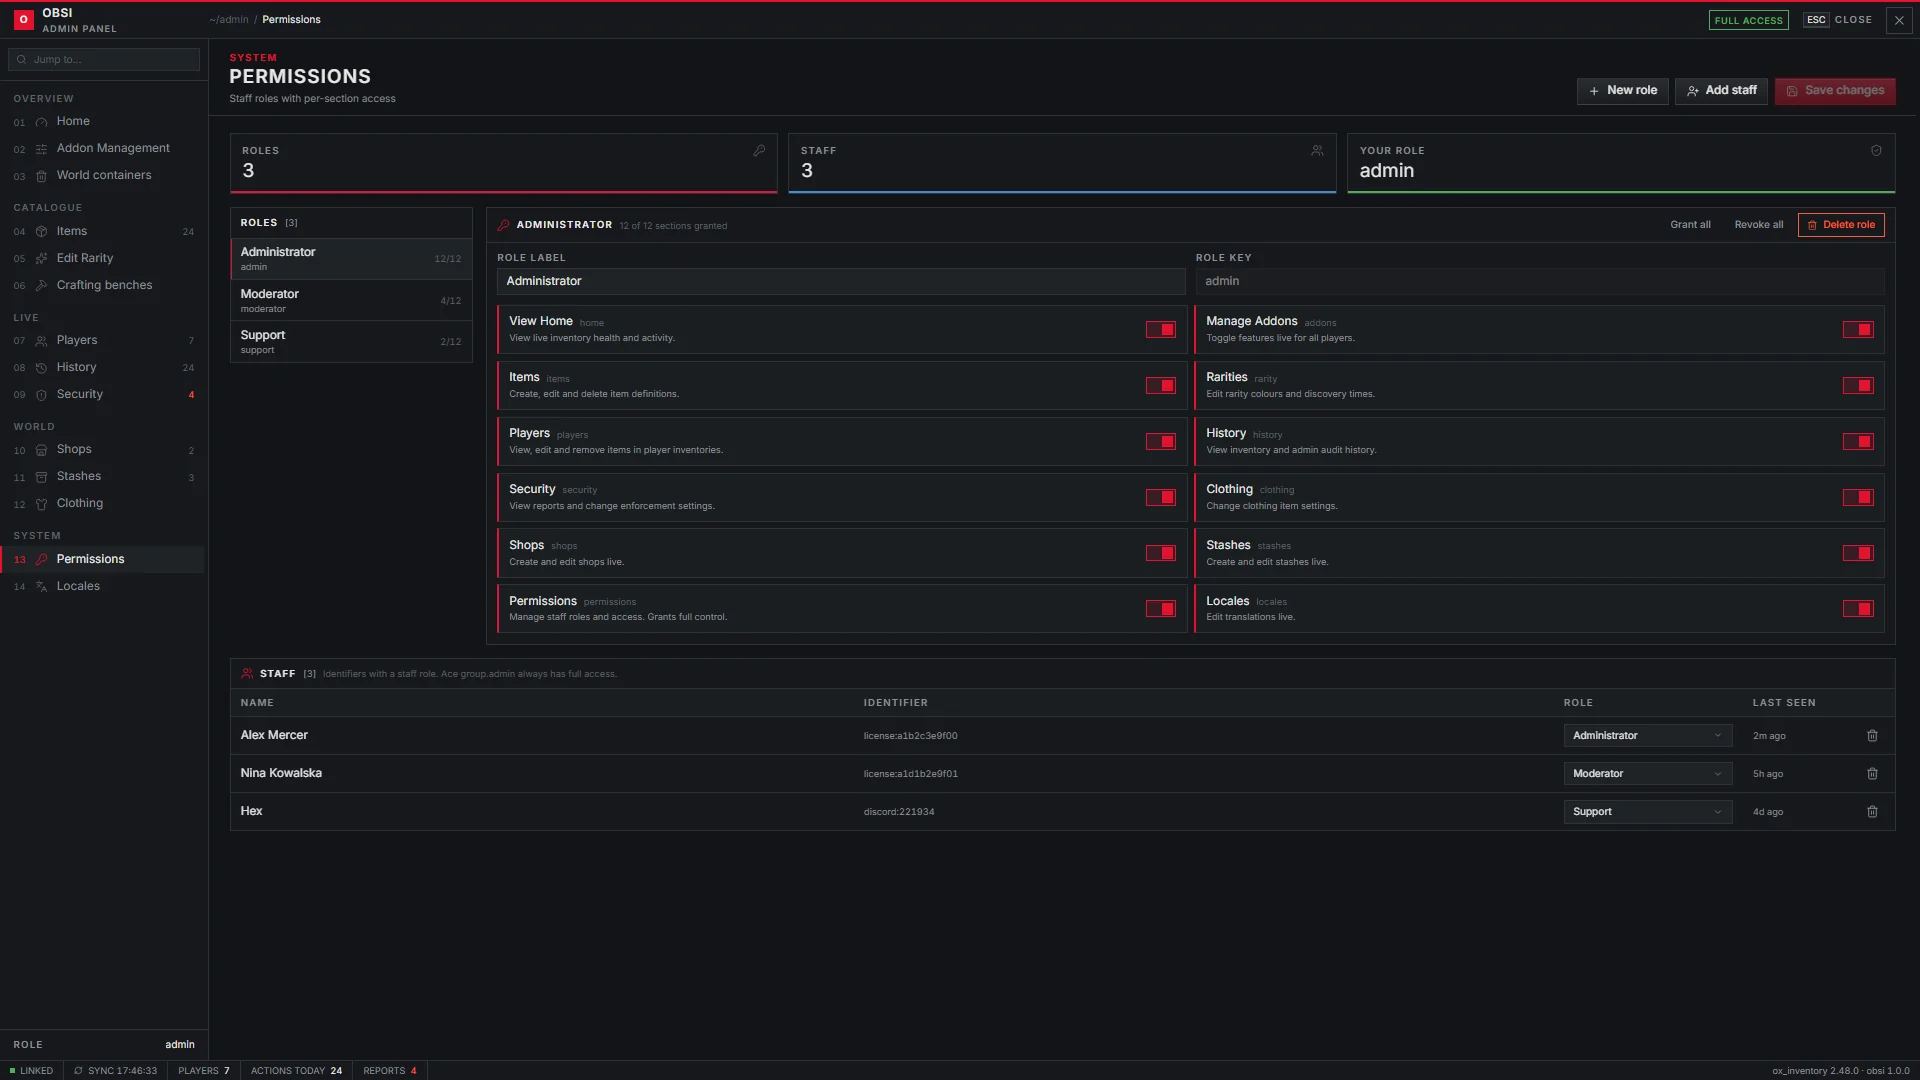
Task: Toggle Security section access
Action: (x=1160, y=498)
